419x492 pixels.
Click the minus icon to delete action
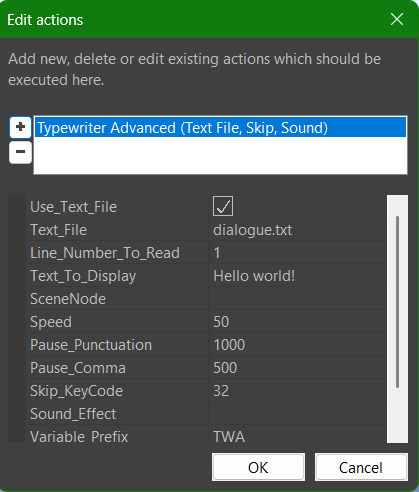pos(20,152)
